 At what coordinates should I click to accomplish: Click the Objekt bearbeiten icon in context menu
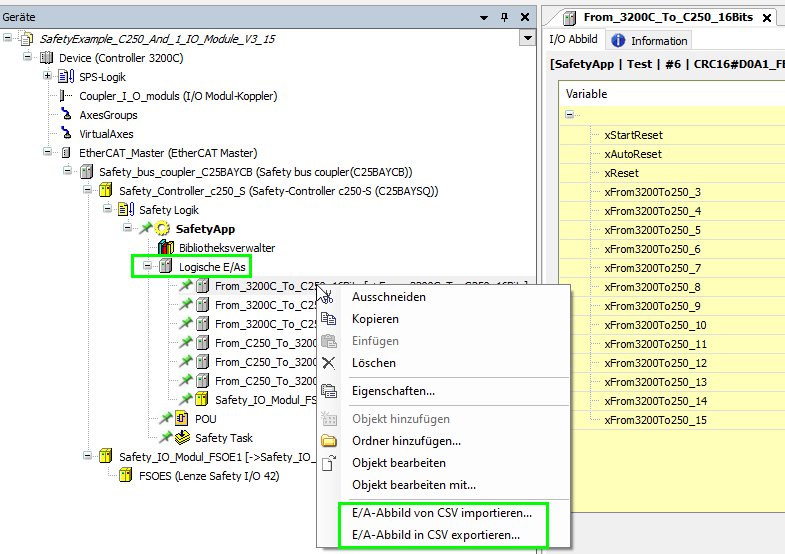(328, 463)
